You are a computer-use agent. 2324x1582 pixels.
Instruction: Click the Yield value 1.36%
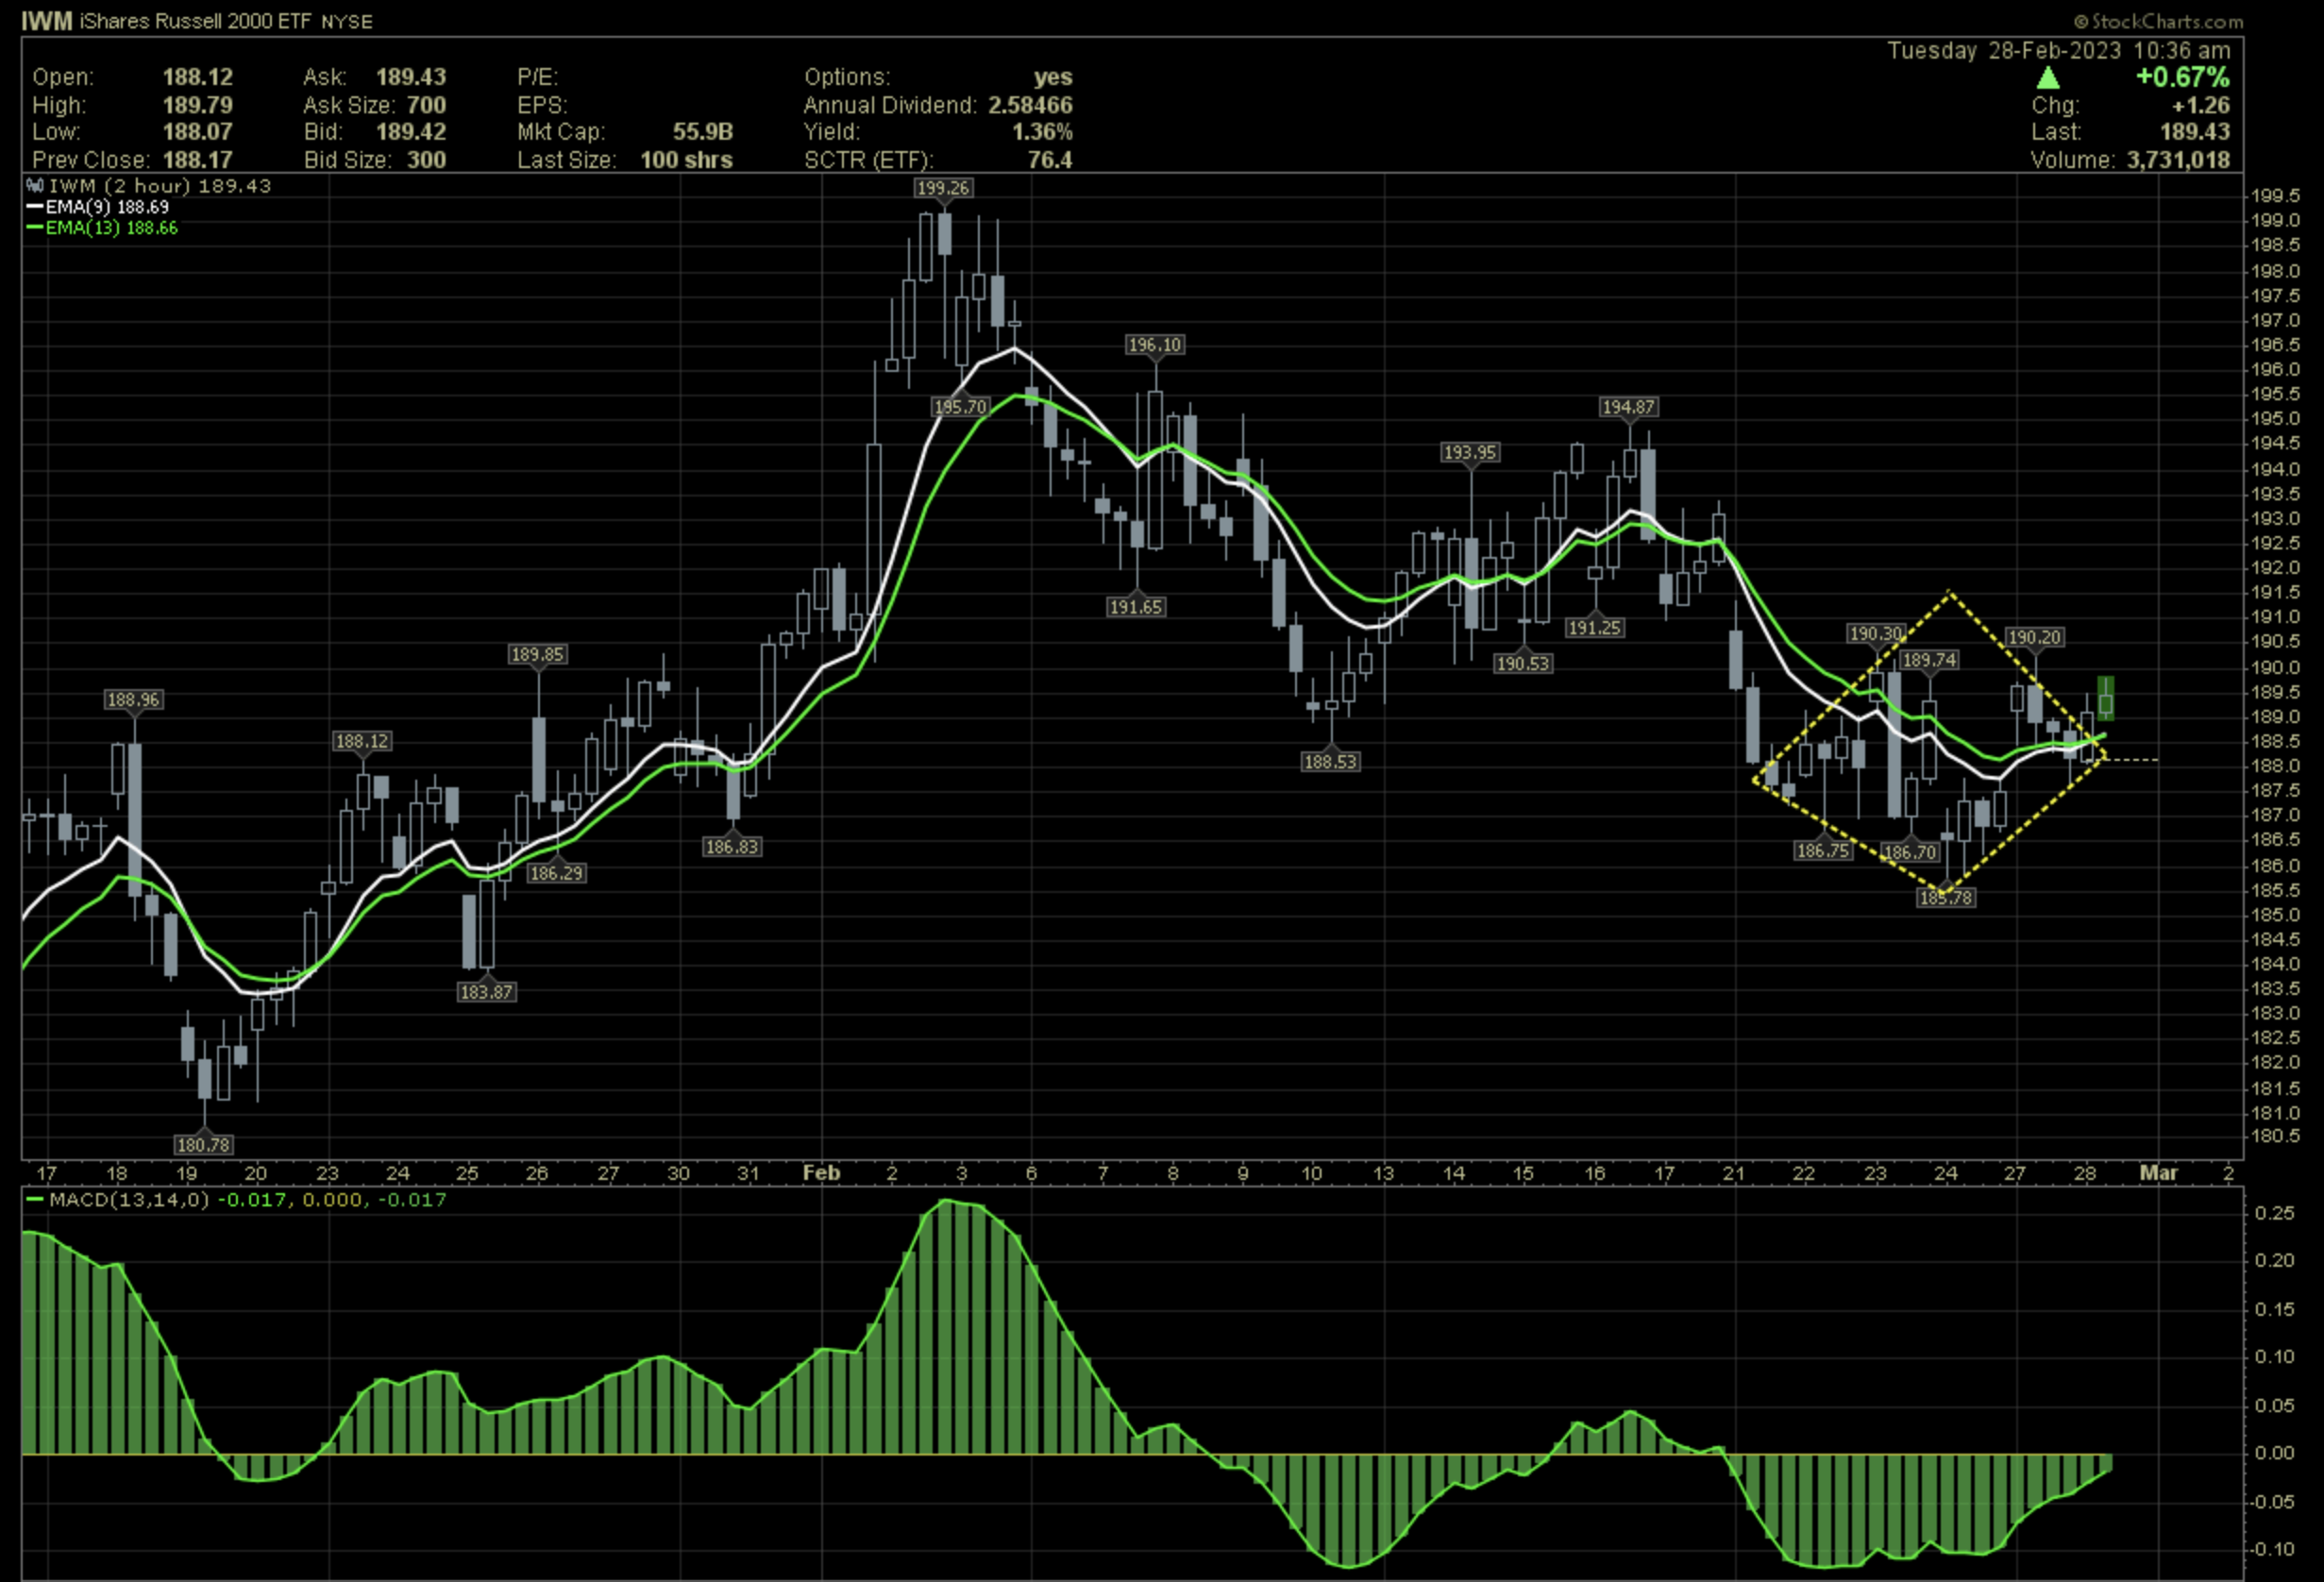point(1042,132)
